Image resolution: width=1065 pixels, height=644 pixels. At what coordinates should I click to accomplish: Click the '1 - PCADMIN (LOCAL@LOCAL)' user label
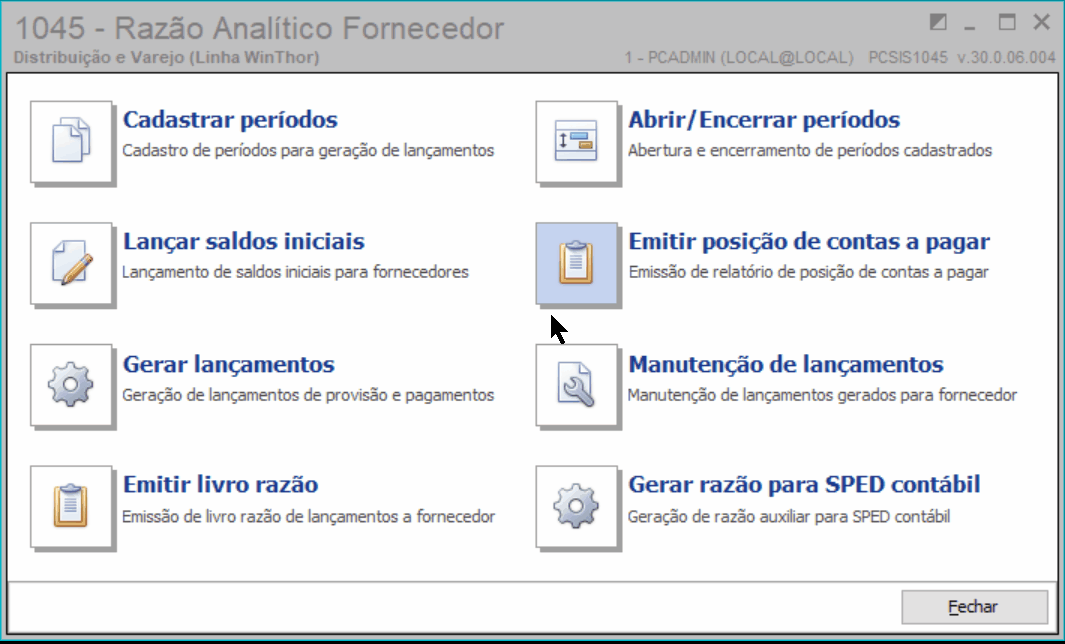point(739,58)
